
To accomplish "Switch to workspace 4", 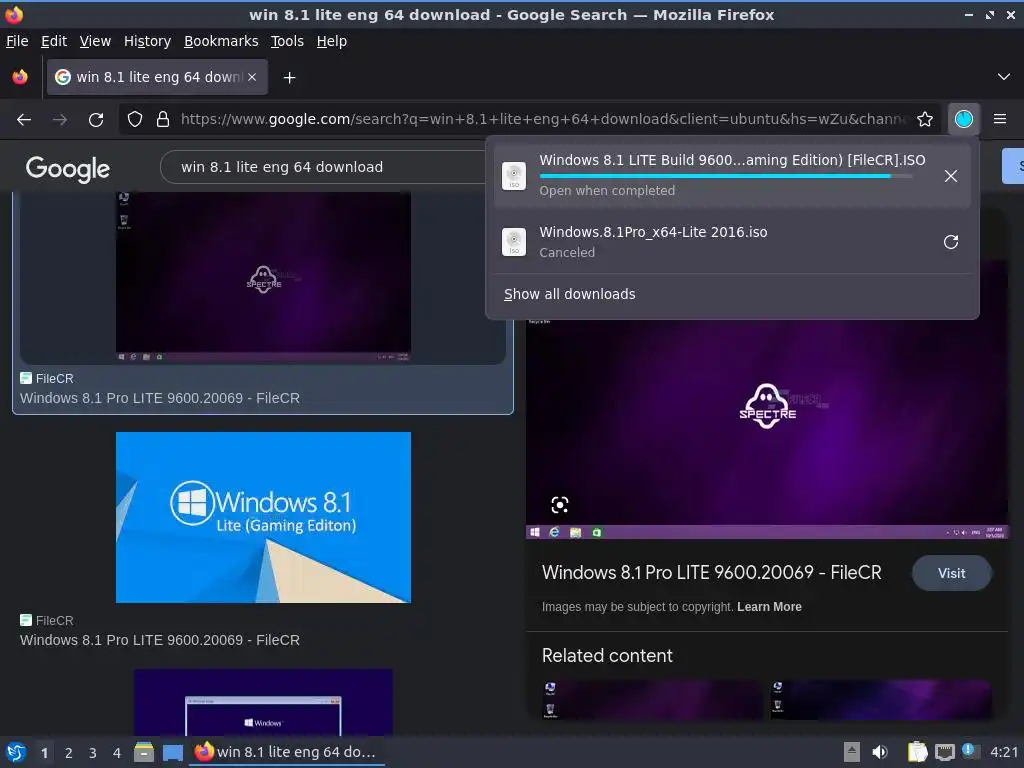I will pos(117,753).
